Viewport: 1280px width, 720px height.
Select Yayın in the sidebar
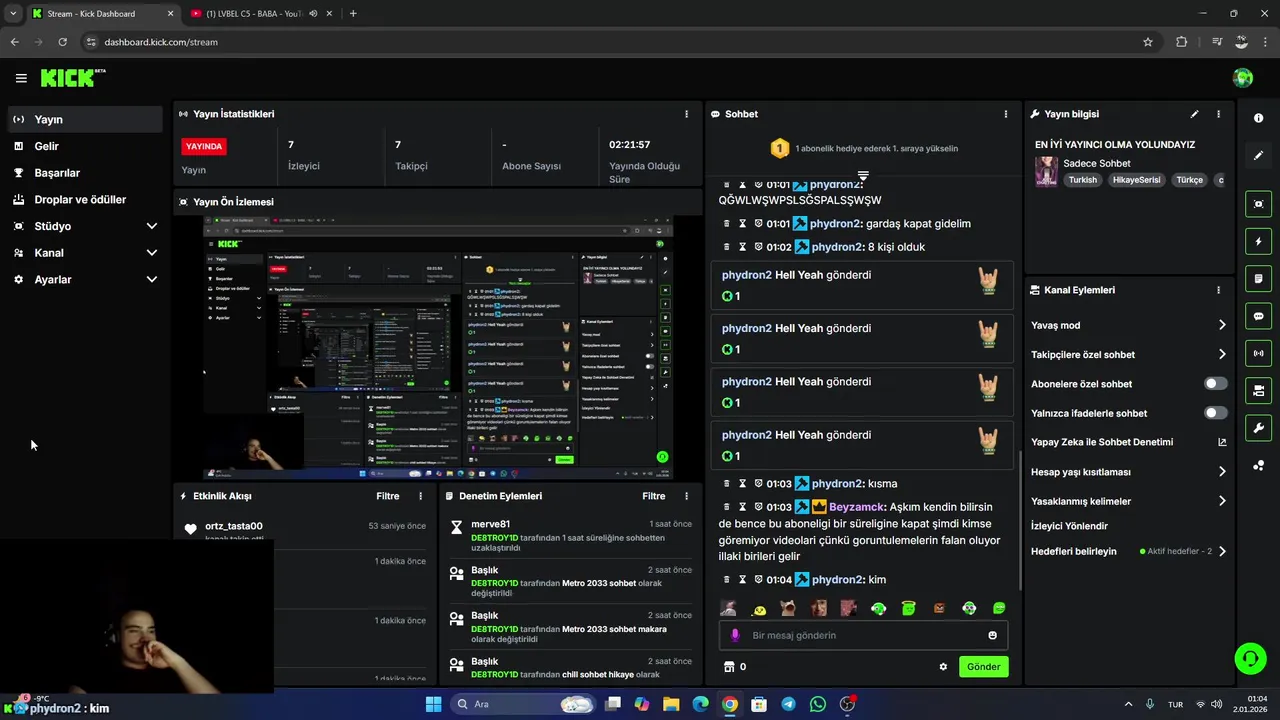click(x=85, y=119)
